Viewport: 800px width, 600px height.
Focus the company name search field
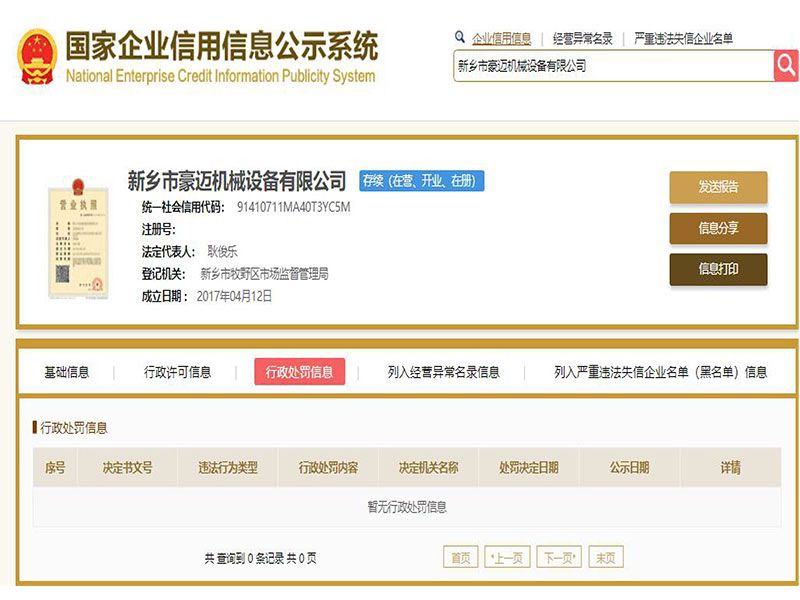tap(614, 65)
